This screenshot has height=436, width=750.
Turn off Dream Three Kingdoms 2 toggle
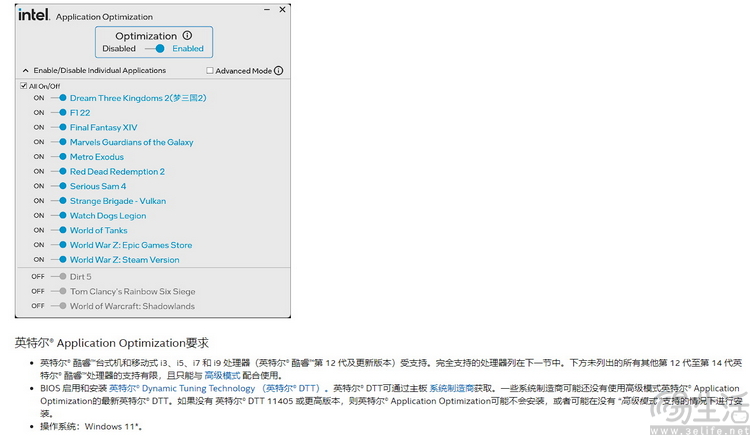59,98
